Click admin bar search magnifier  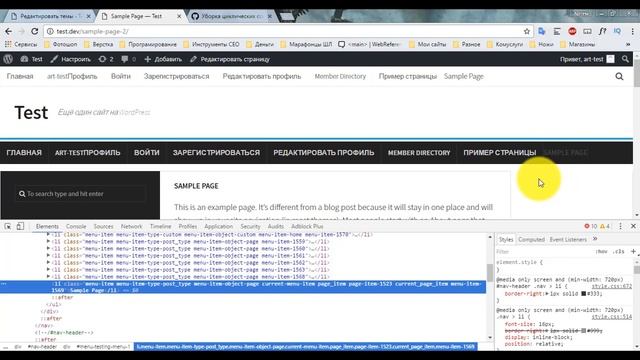(x=625, y=59)
